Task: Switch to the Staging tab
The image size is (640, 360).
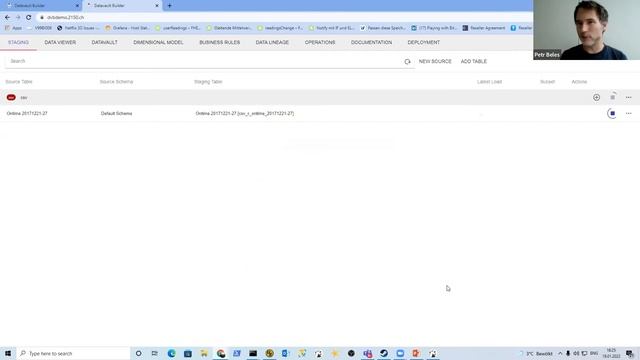Action: tap(18, 42)
